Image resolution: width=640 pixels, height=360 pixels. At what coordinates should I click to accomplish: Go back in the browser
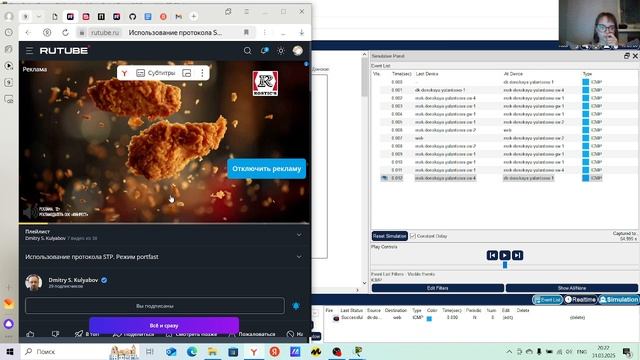[x=28, y=33]
